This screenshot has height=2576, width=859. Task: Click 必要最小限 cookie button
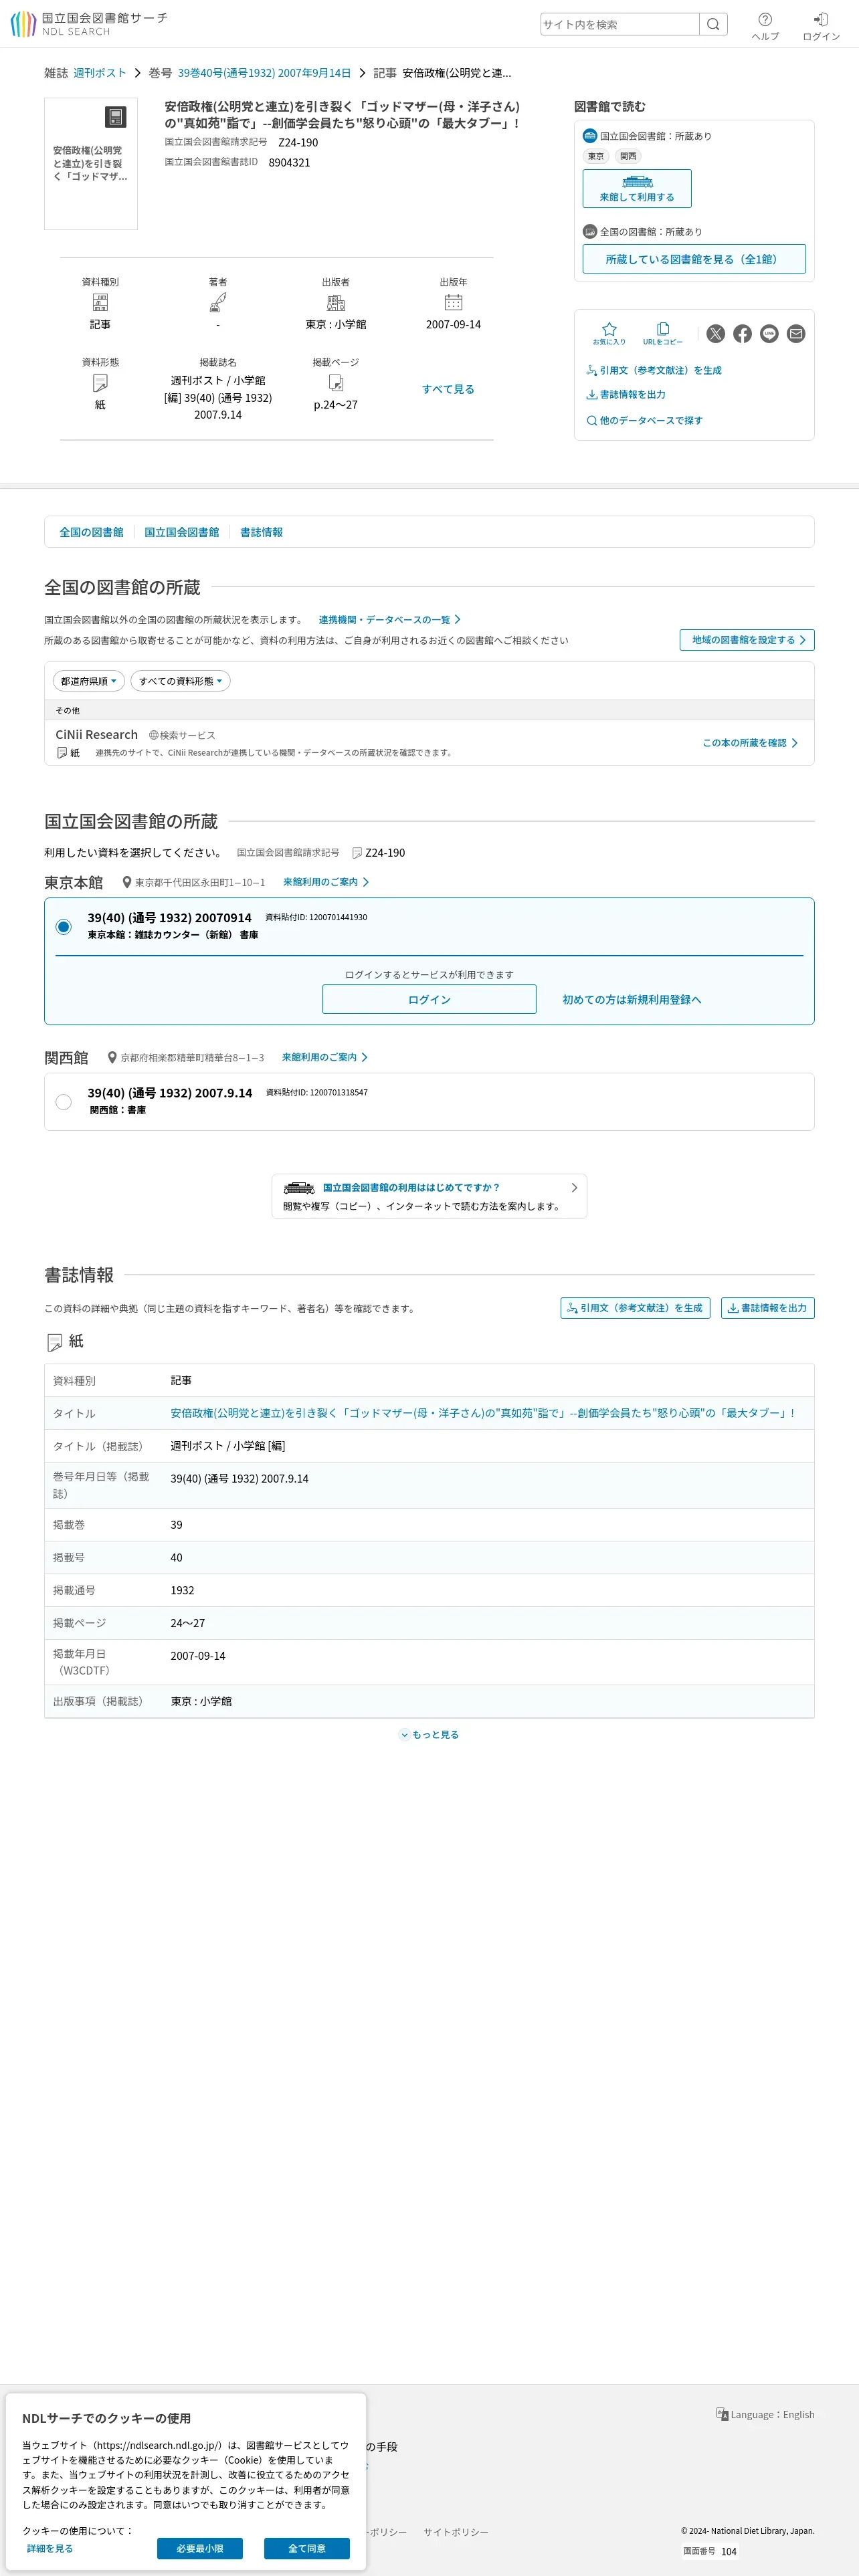[200, 2548]
